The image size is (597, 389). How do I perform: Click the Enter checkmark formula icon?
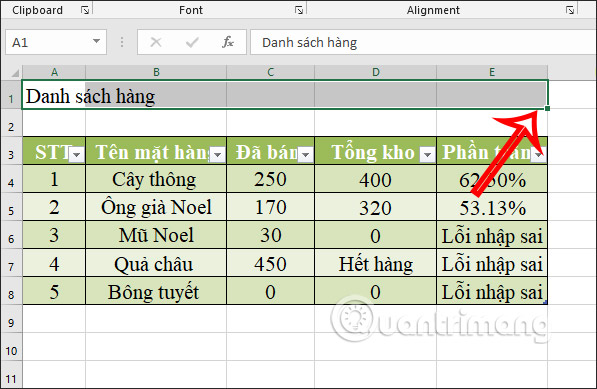[192, 42]
